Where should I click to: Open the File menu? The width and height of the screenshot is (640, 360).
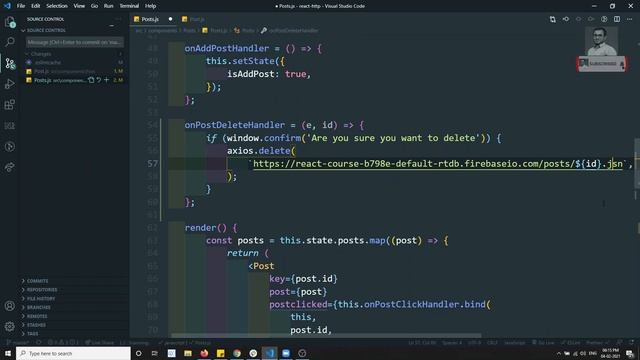[21, 6]
